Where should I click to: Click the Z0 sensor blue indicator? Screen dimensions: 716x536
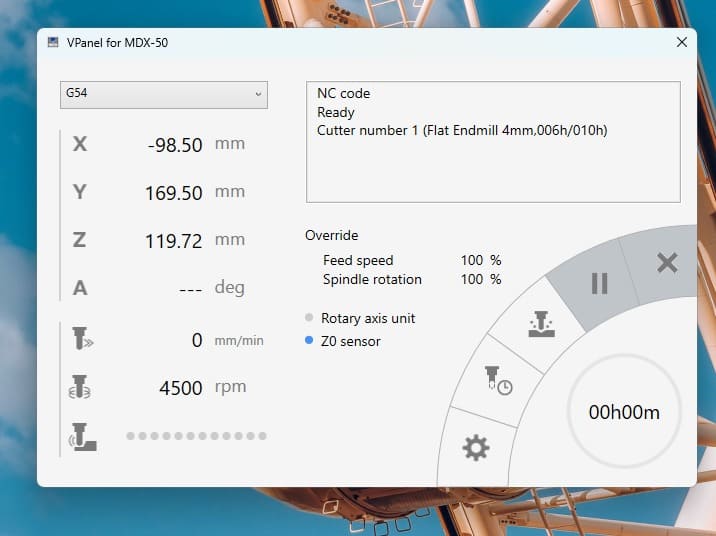(x=309, y=340)
